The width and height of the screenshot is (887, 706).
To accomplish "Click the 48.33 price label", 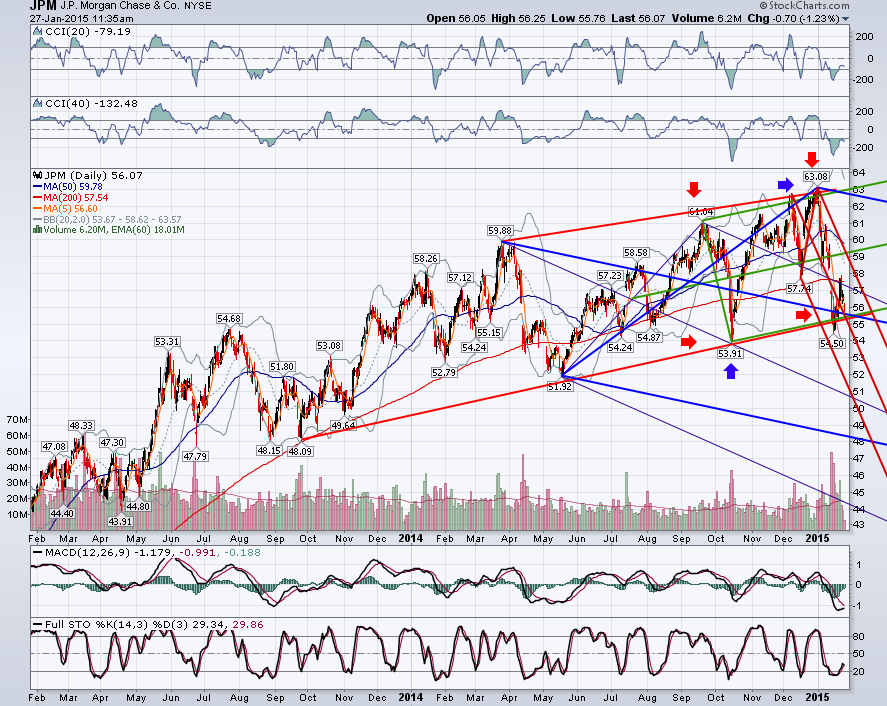I will point(81,425).
